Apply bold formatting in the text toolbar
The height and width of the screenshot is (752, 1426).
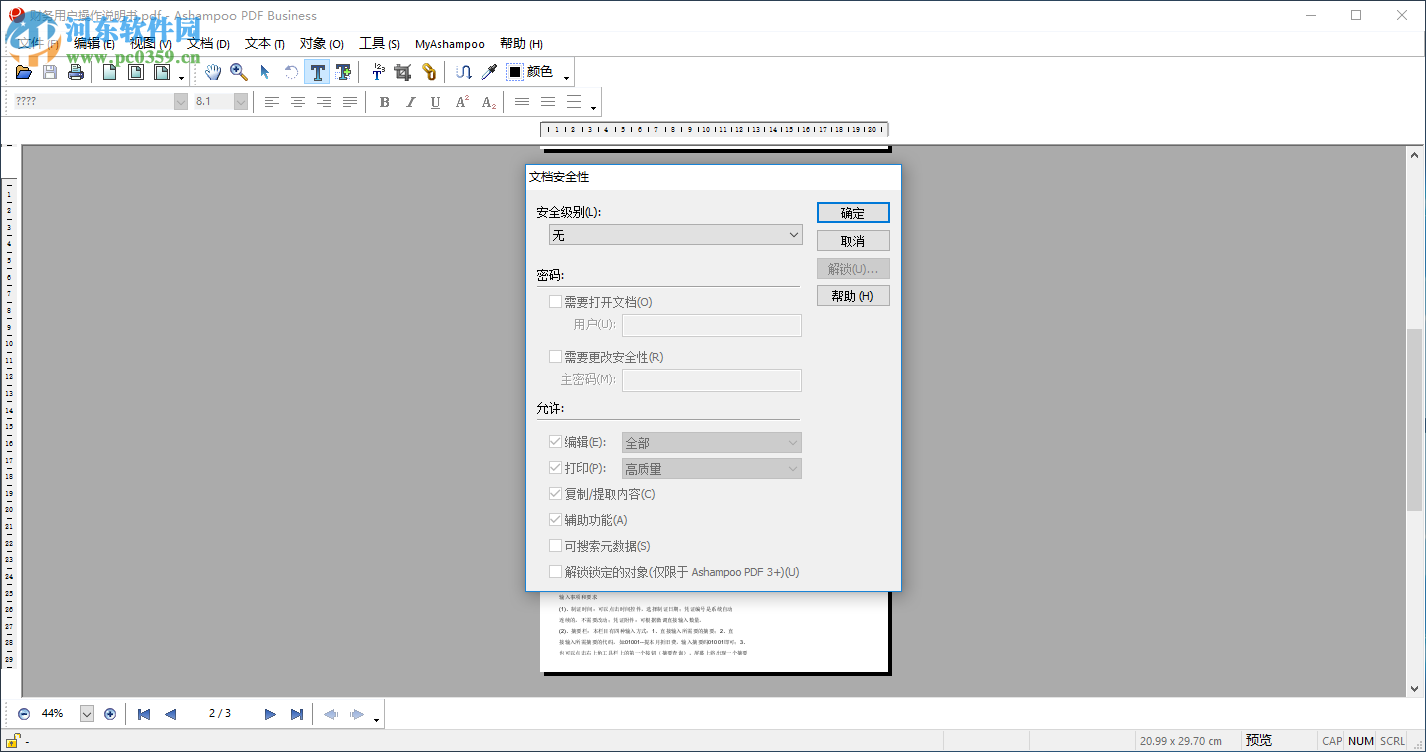(384, 101)
